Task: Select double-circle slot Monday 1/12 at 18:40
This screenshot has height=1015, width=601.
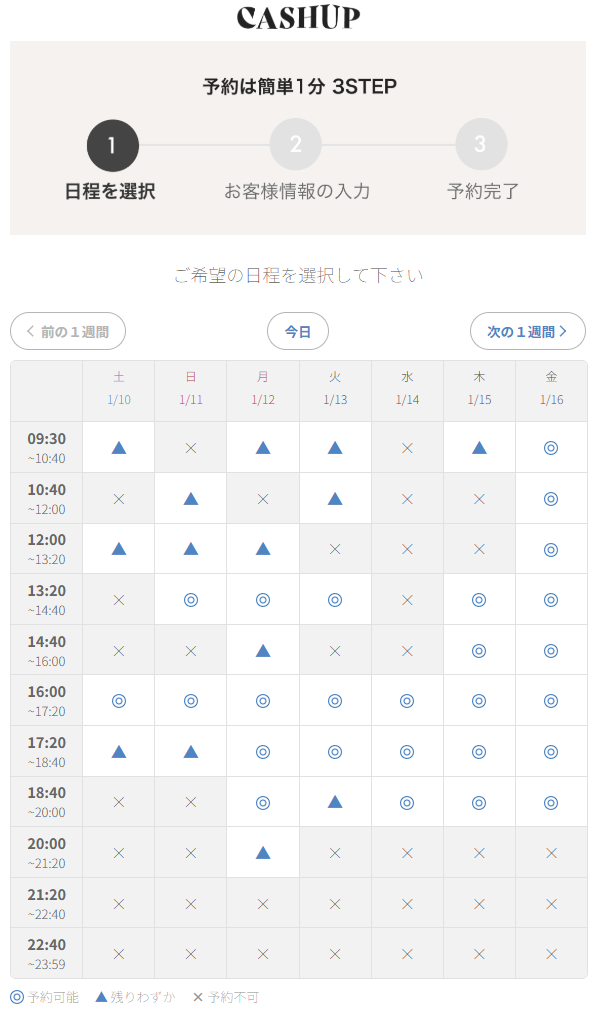Action: pyautogui.click(x=263, y=802)
